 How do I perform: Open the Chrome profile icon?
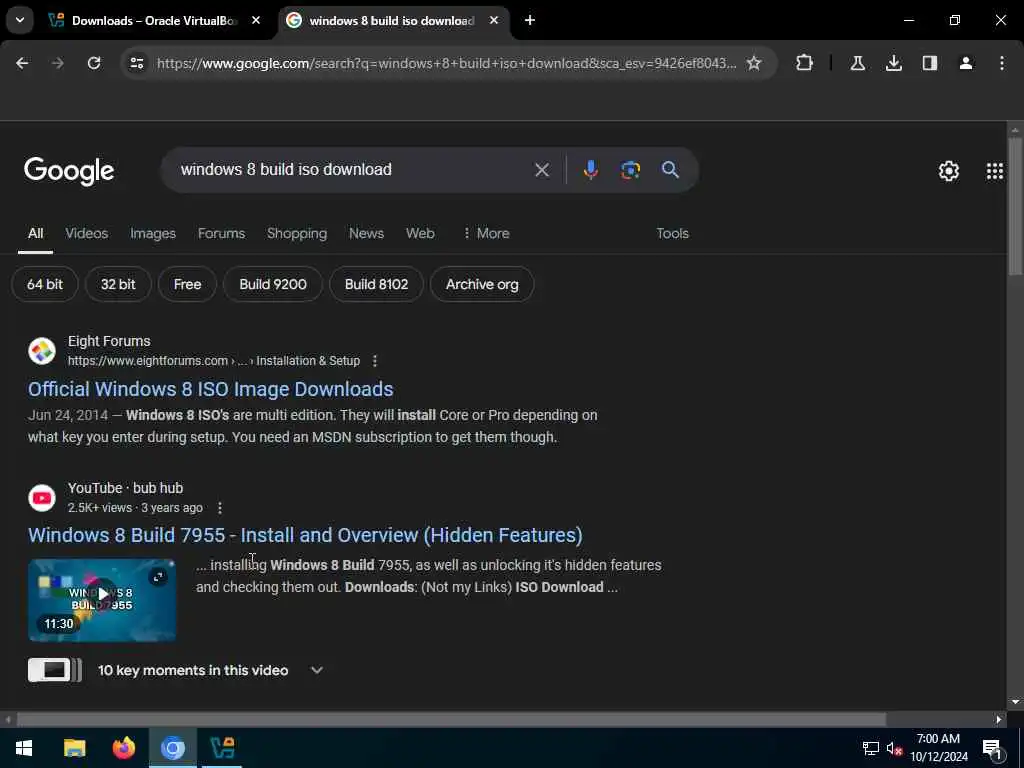pyautogui.click(x=965, y=63)
